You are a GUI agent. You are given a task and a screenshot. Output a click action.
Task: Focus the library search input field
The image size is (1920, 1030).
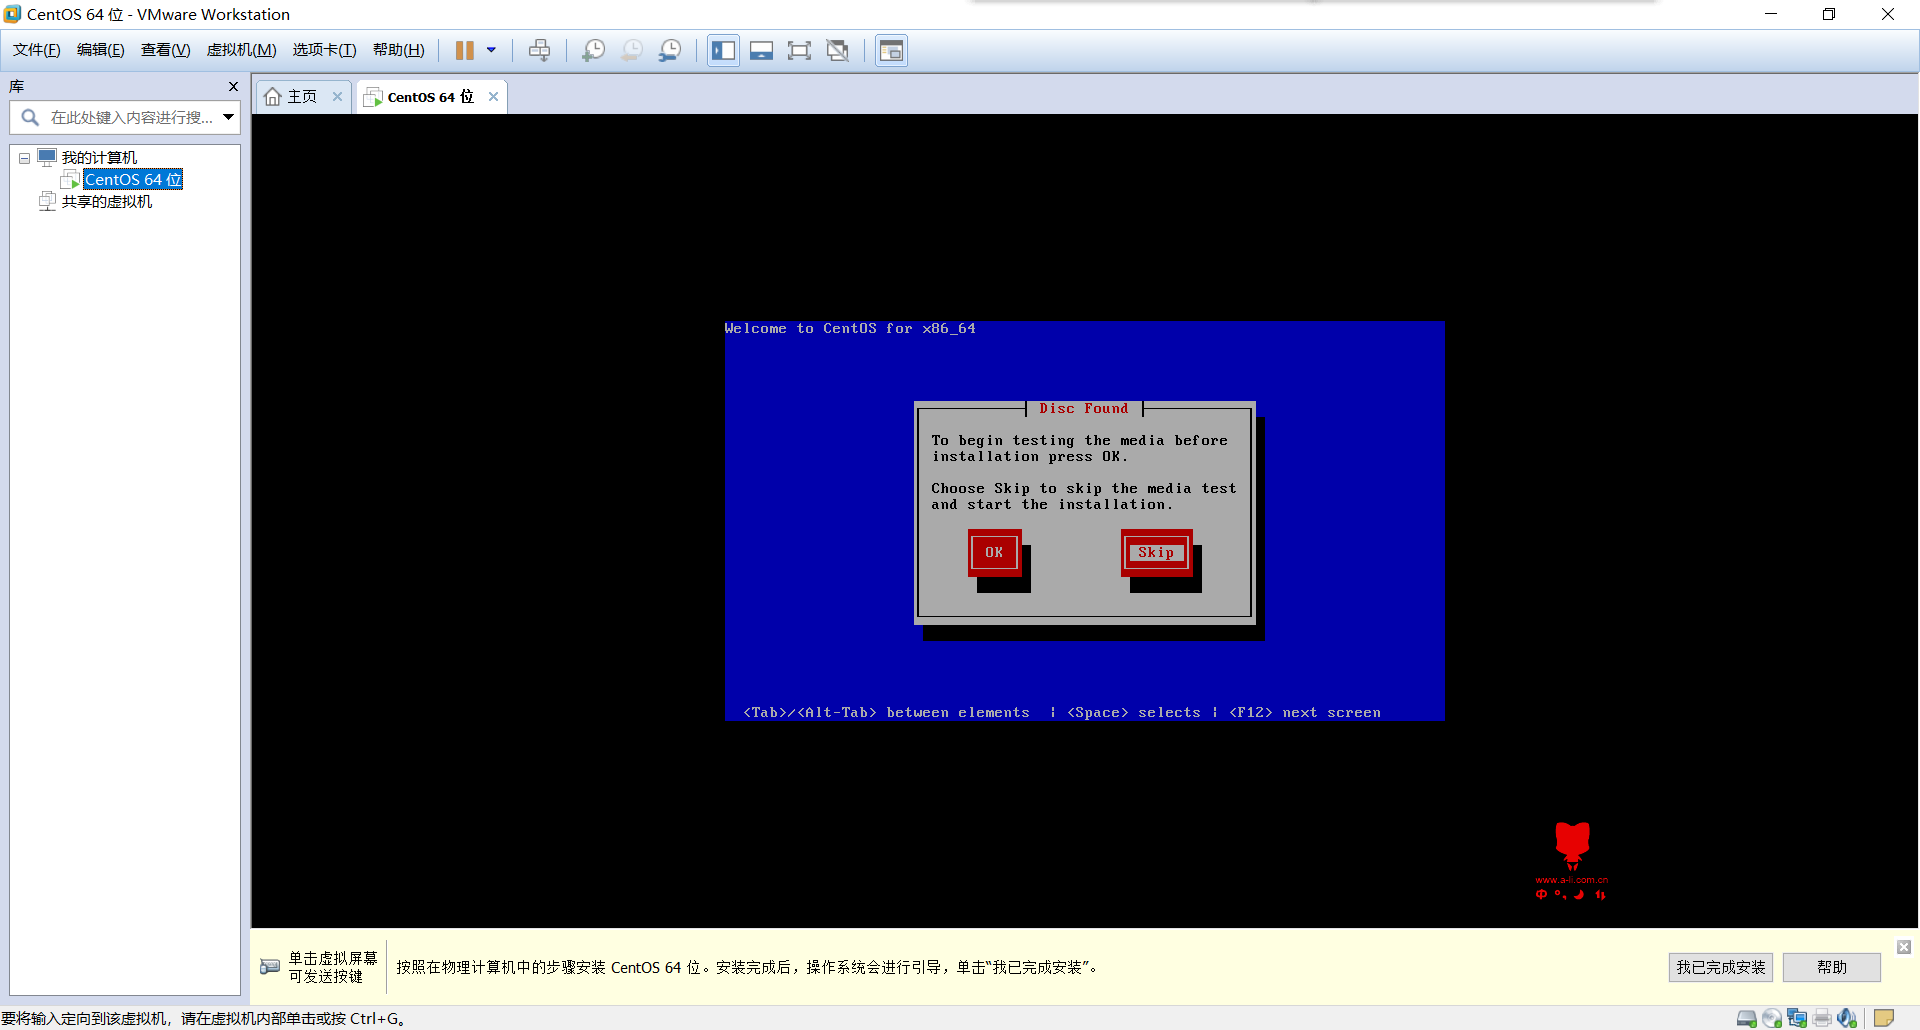[132, 118]
